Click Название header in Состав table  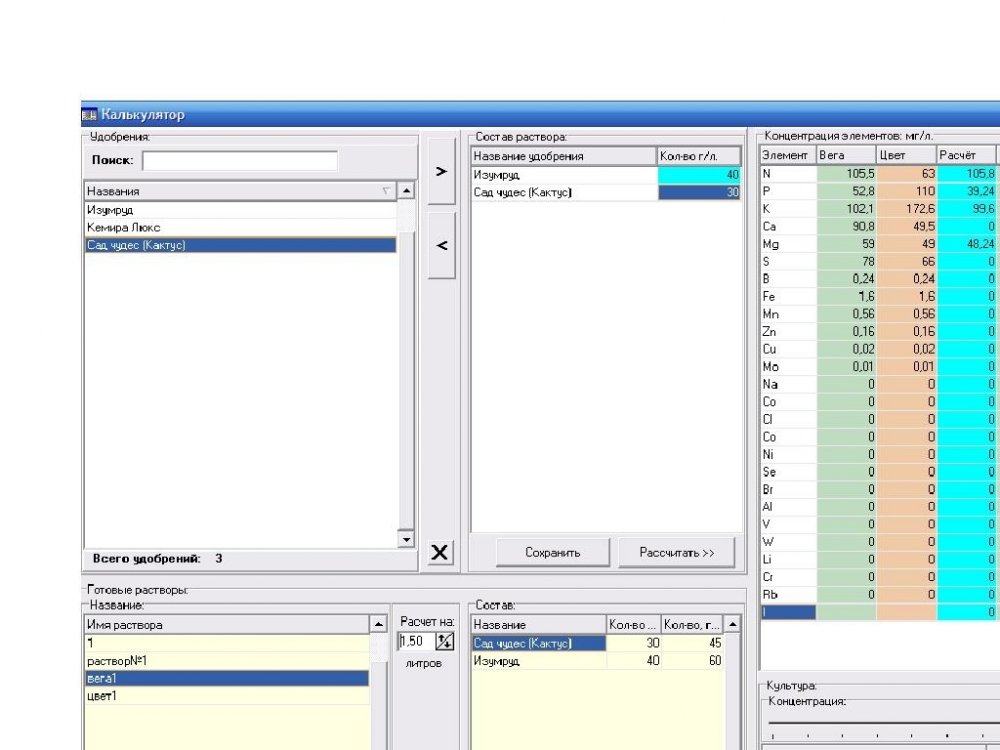point(539,625)
